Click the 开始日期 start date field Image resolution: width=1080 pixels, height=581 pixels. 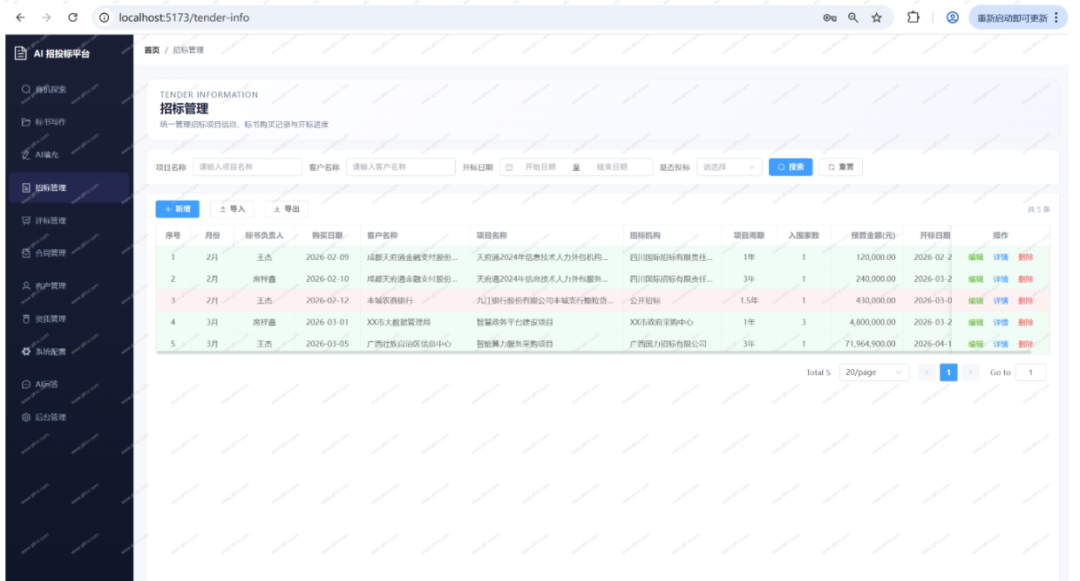tap(541, 167)
